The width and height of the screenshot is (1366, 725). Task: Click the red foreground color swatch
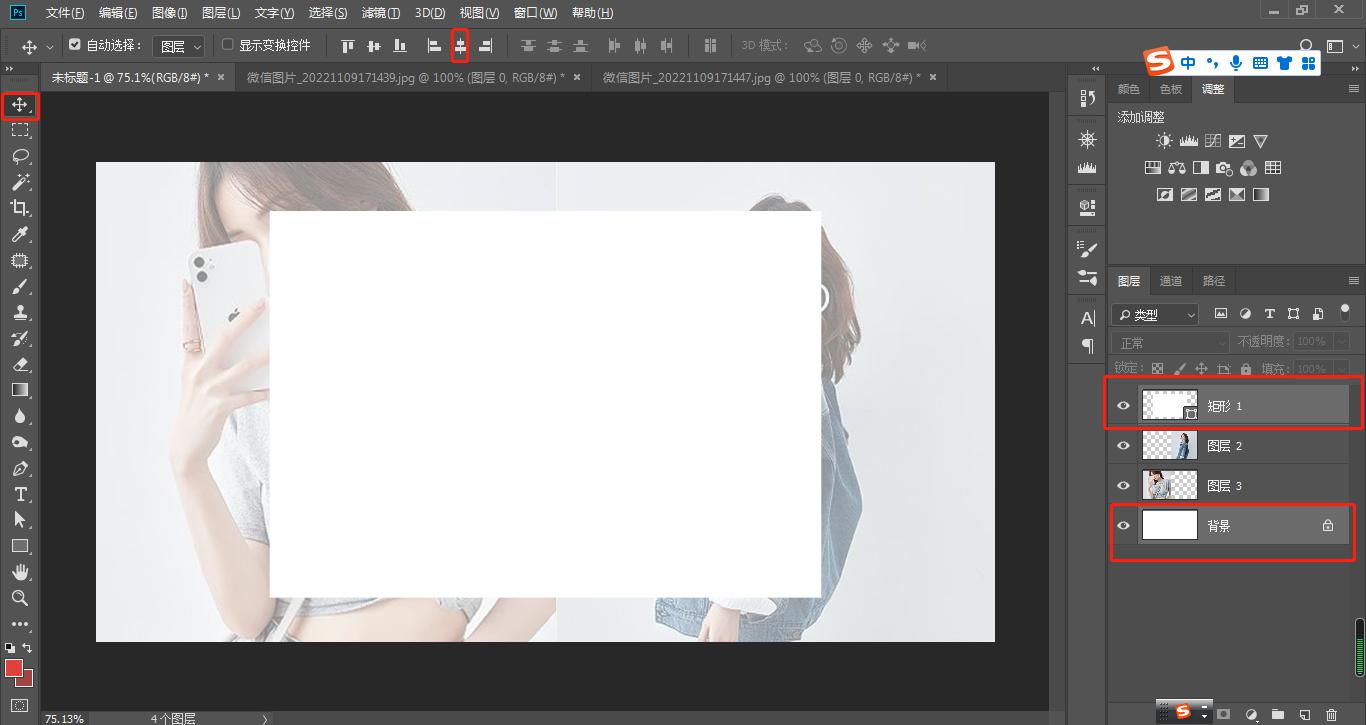(x=14, y=667)
